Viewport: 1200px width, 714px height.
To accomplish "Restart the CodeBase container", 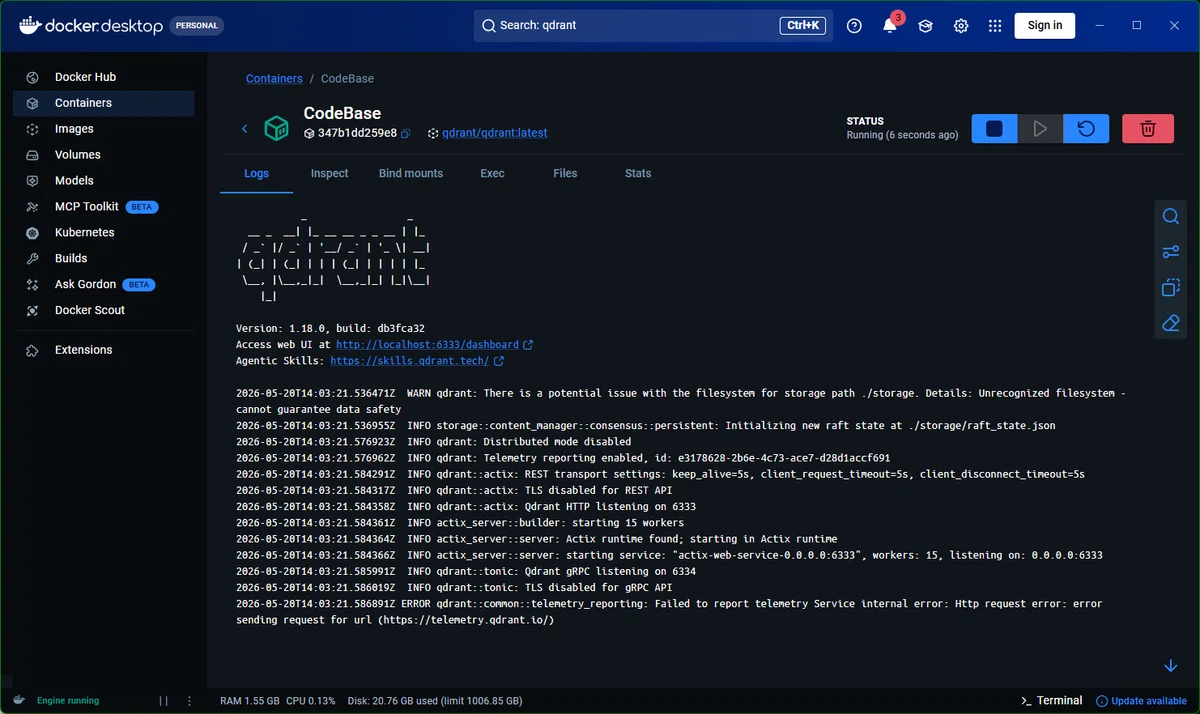I will coord(1086,129).
